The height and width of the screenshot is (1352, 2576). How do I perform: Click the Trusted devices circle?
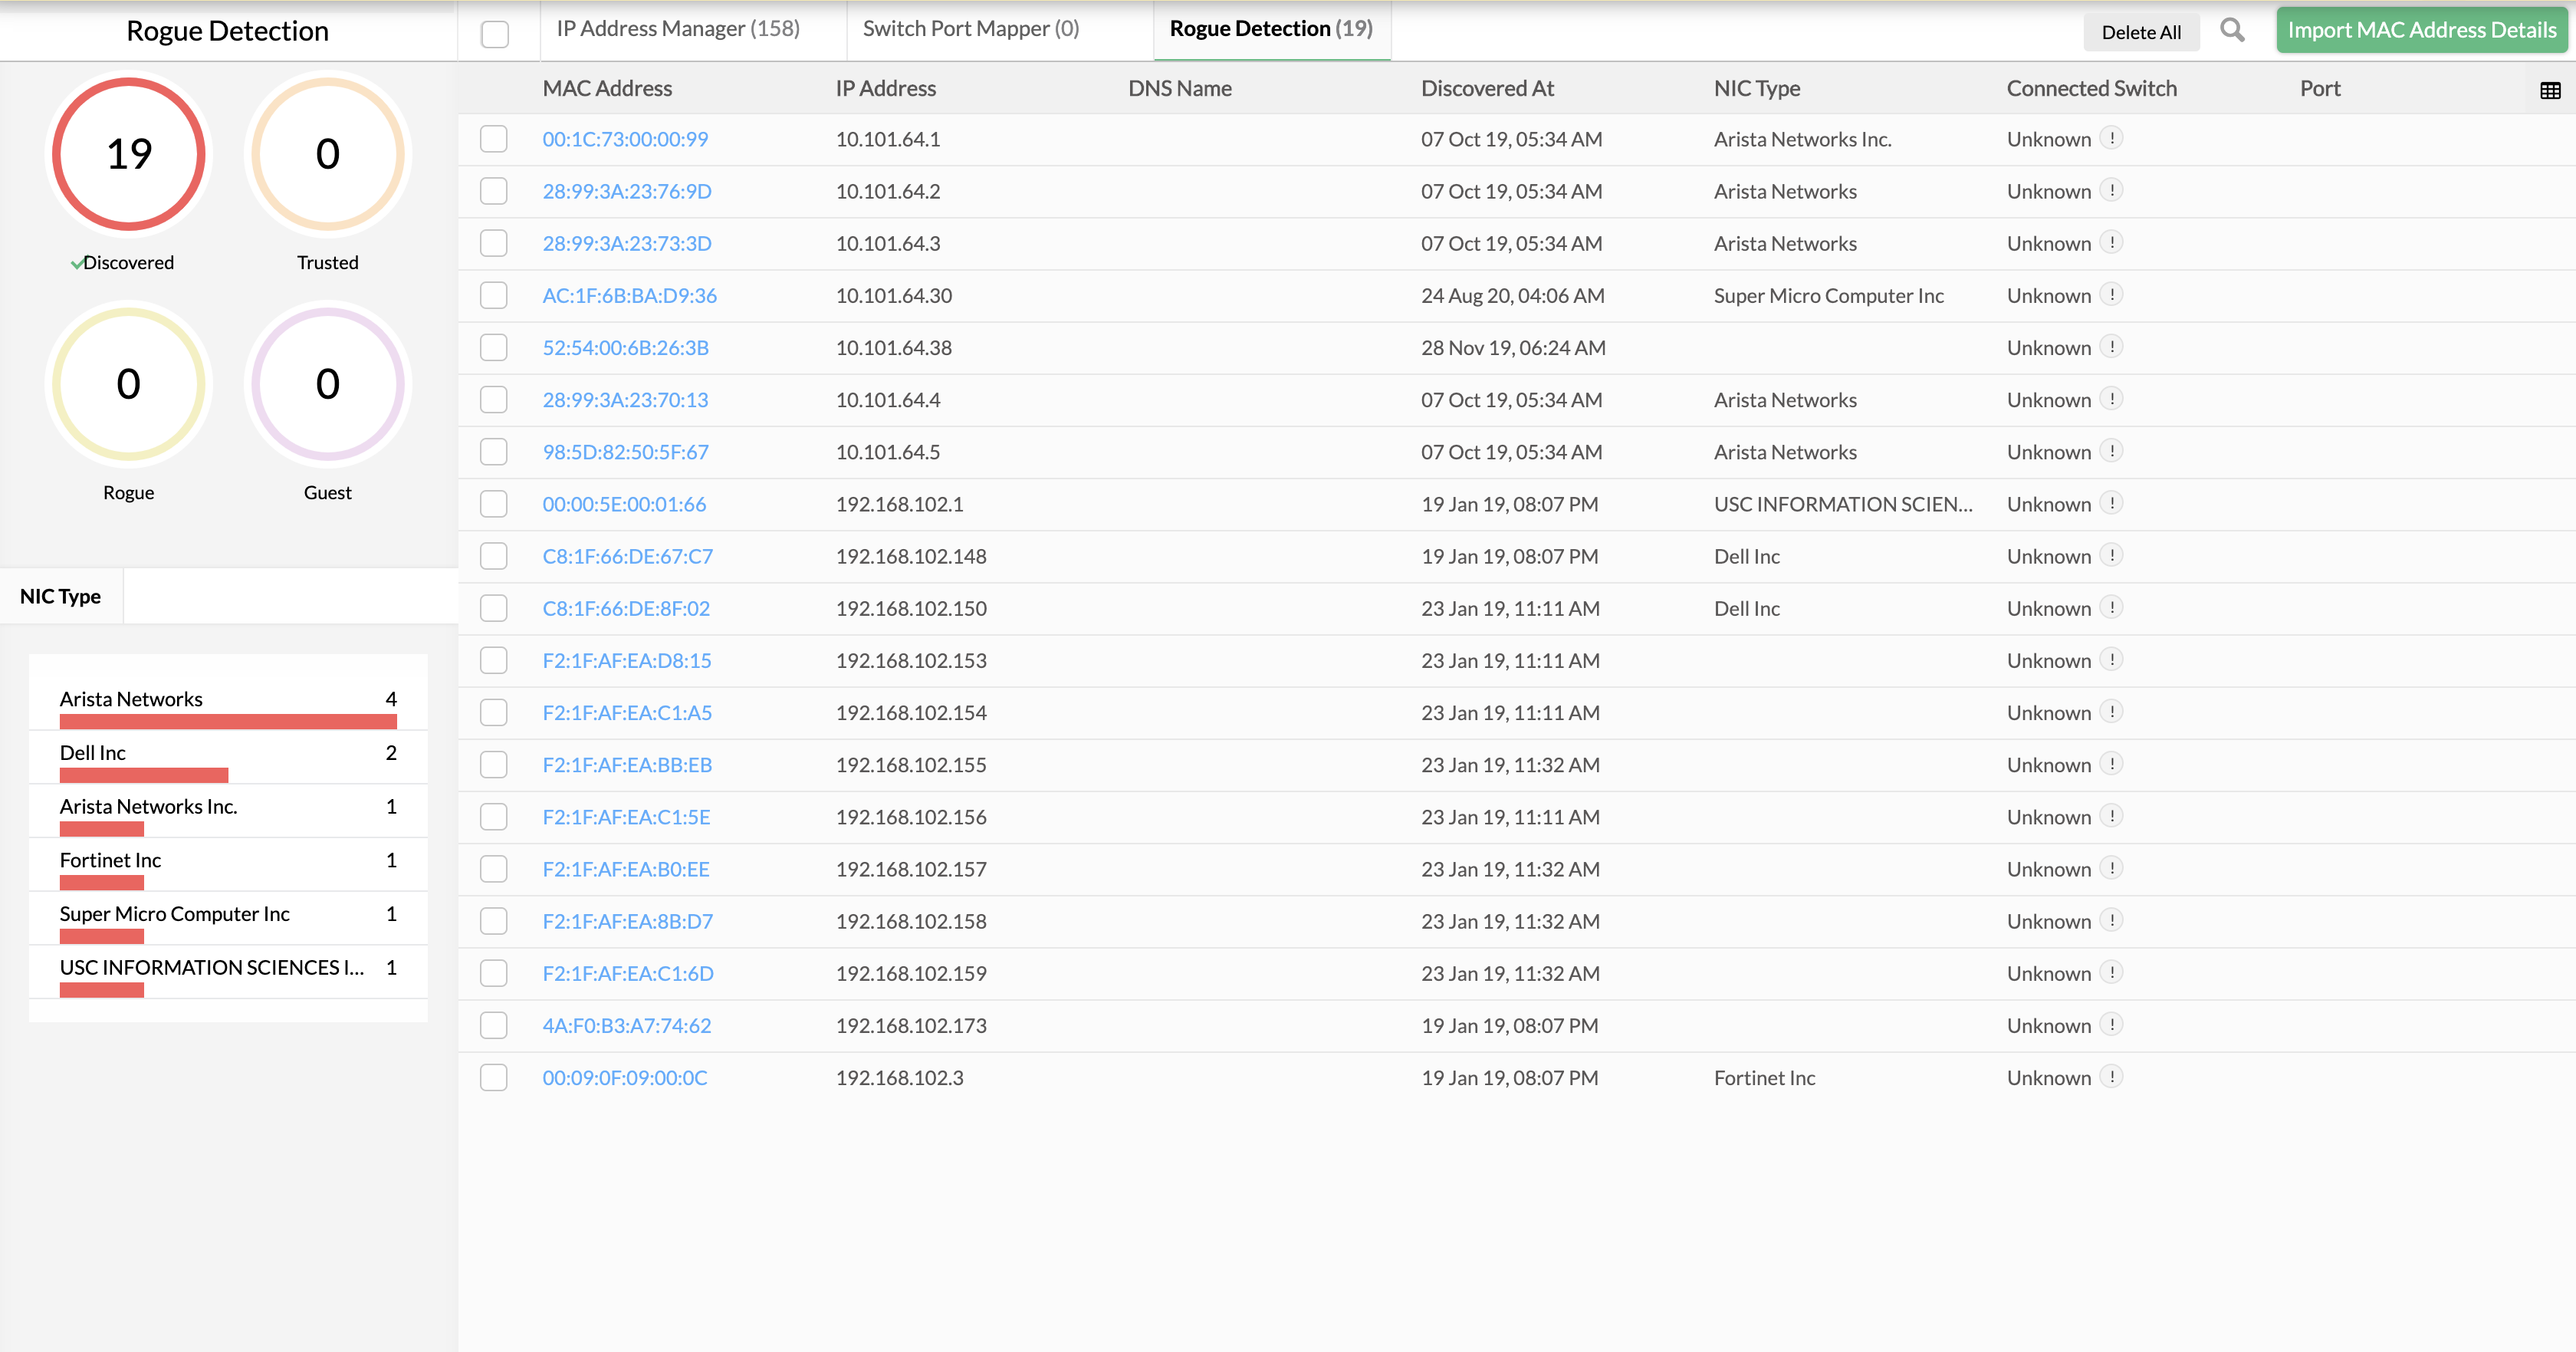click(327, 154)
